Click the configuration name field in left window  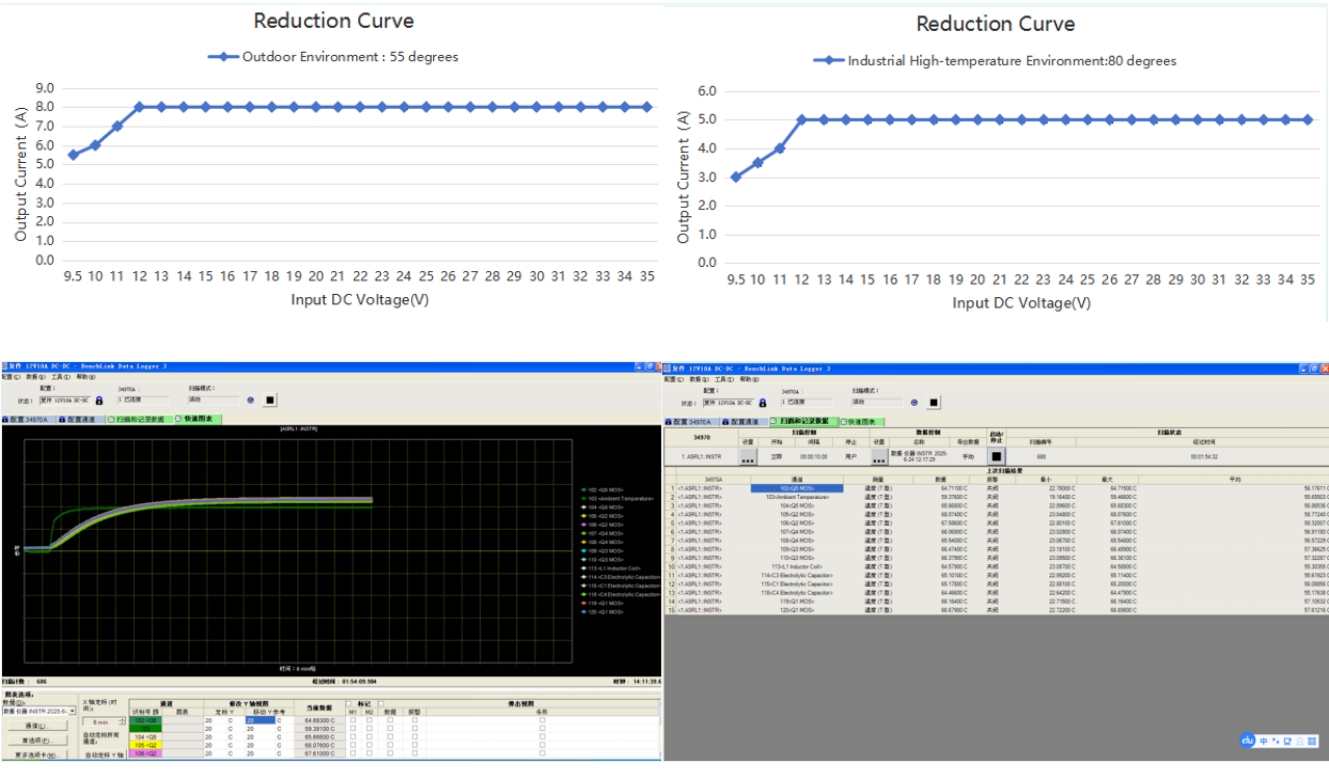[65, 400]
